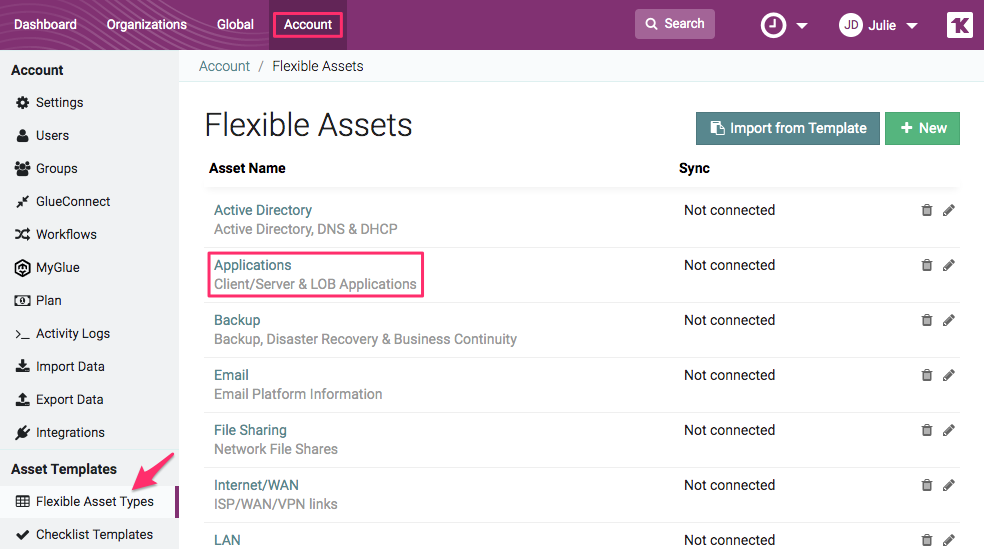The image size is (984, 549).
Task: Click the GlueConnect plug icon
Action: 23,201
